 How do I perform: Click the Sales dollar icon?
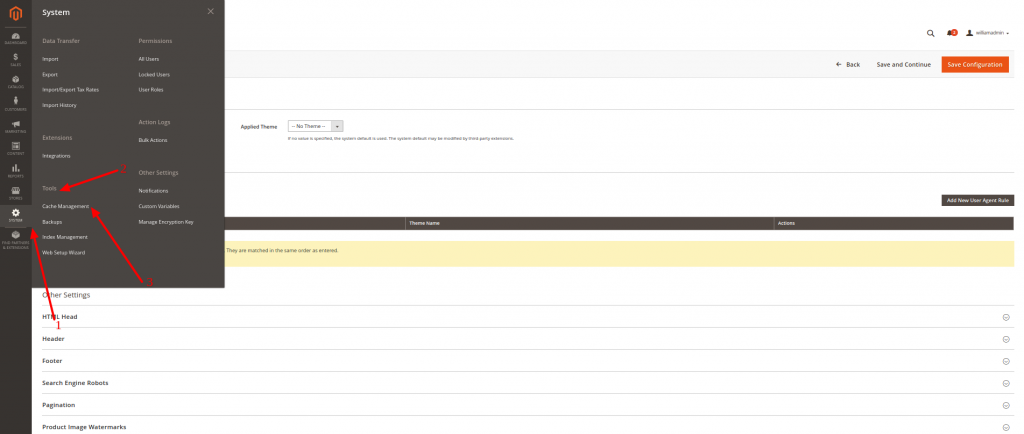[15, 59]
